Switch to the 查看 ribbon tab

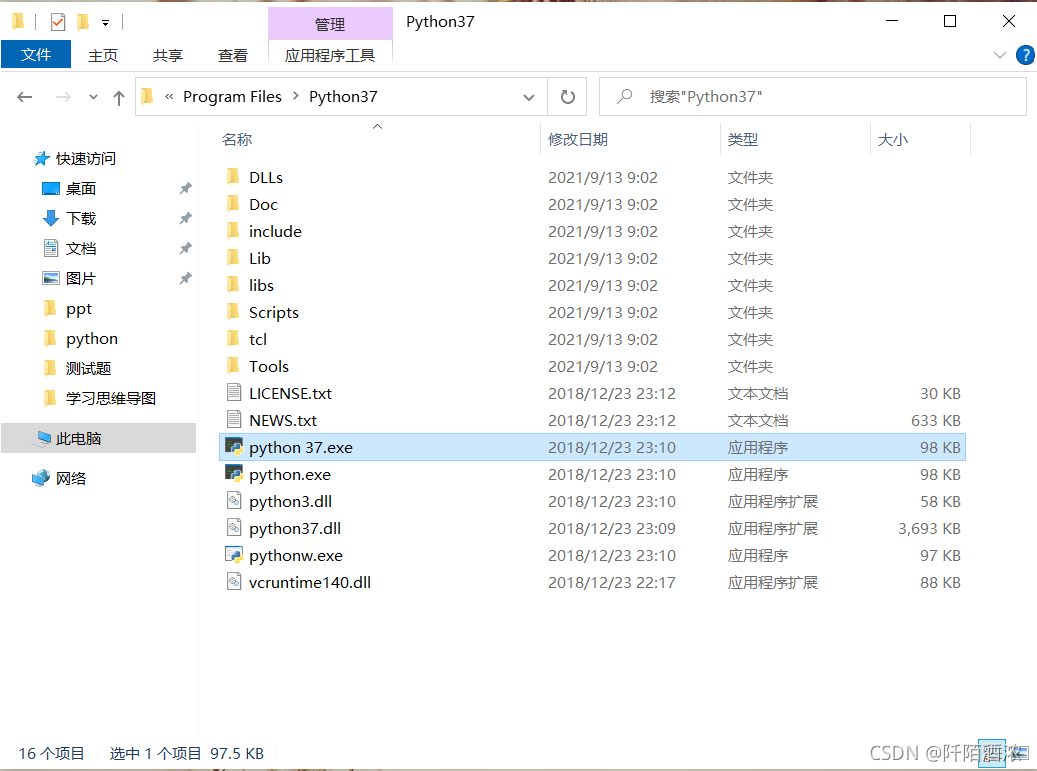pyautogui.click(x=233, y=56)
